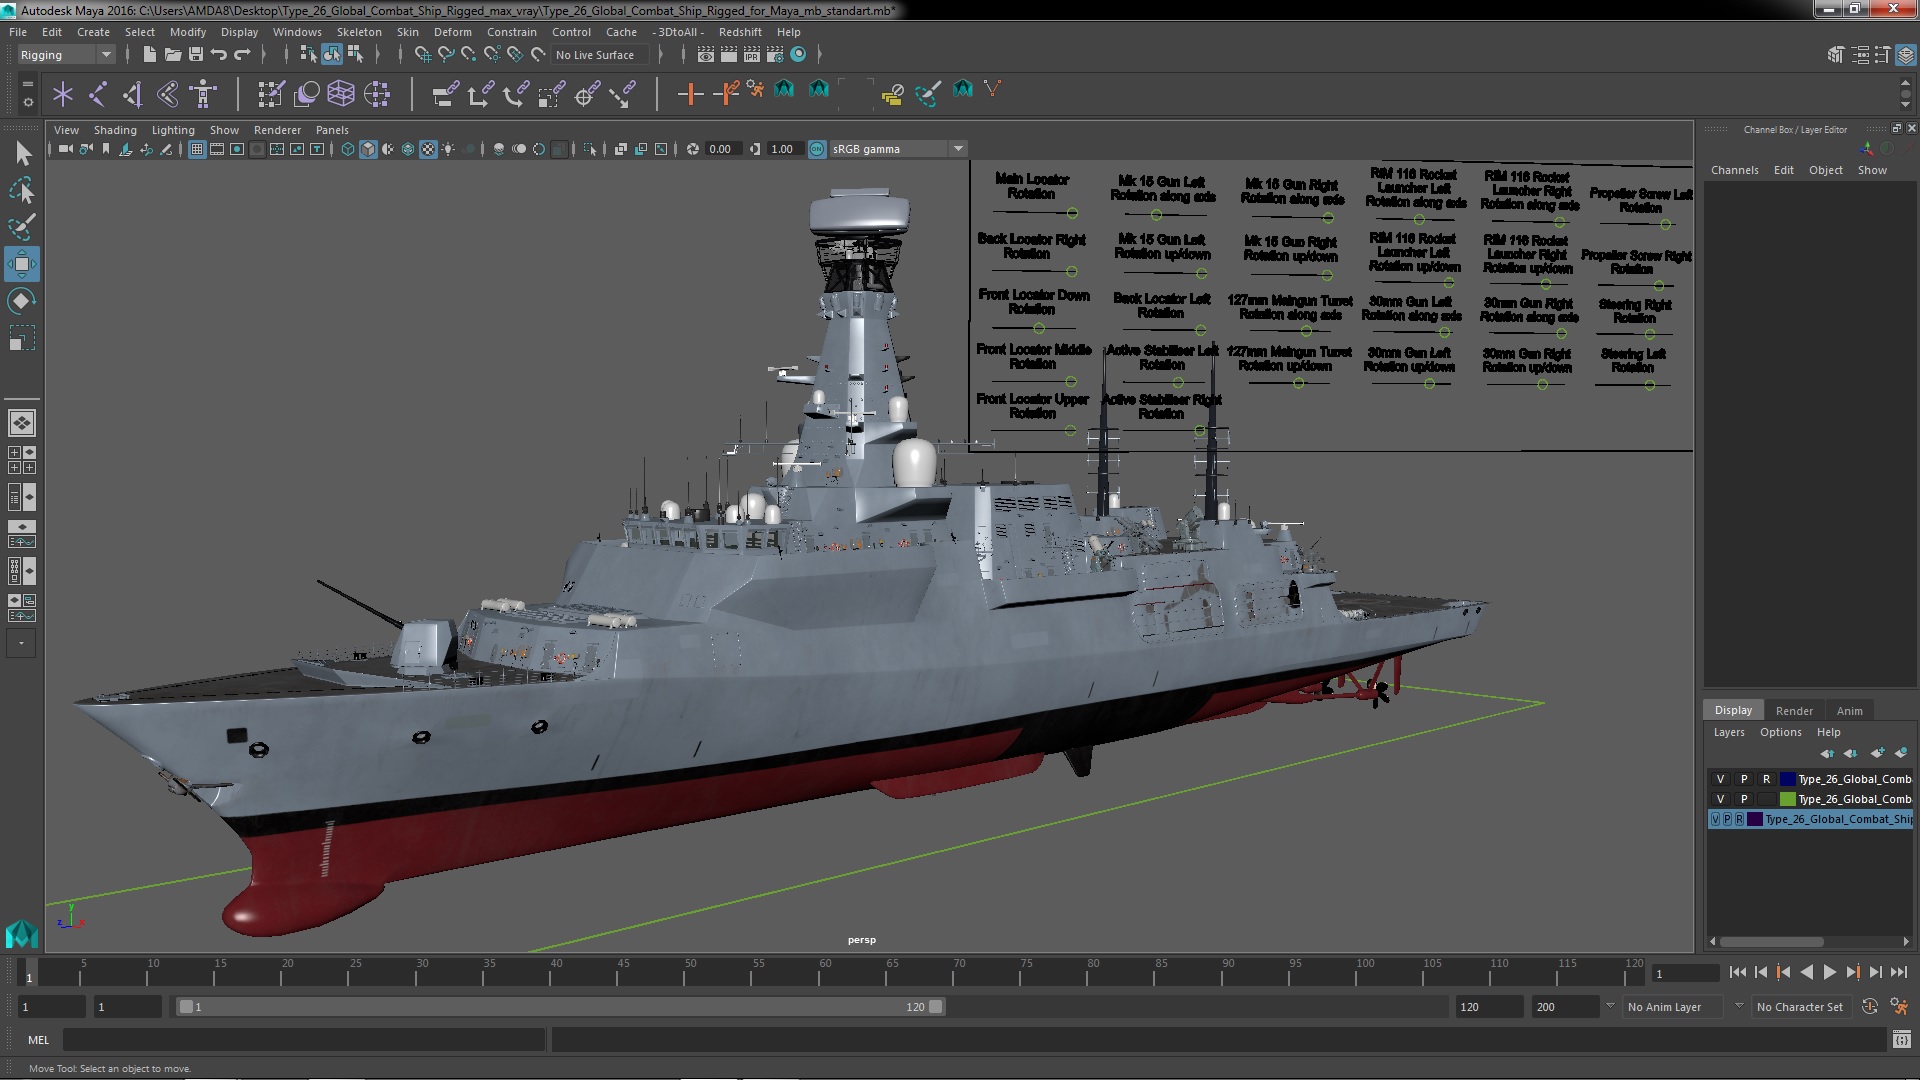This screenshot has height=1080, width=1920.
Task: Click the Save Scene disk icon
Action: (196, 55)
